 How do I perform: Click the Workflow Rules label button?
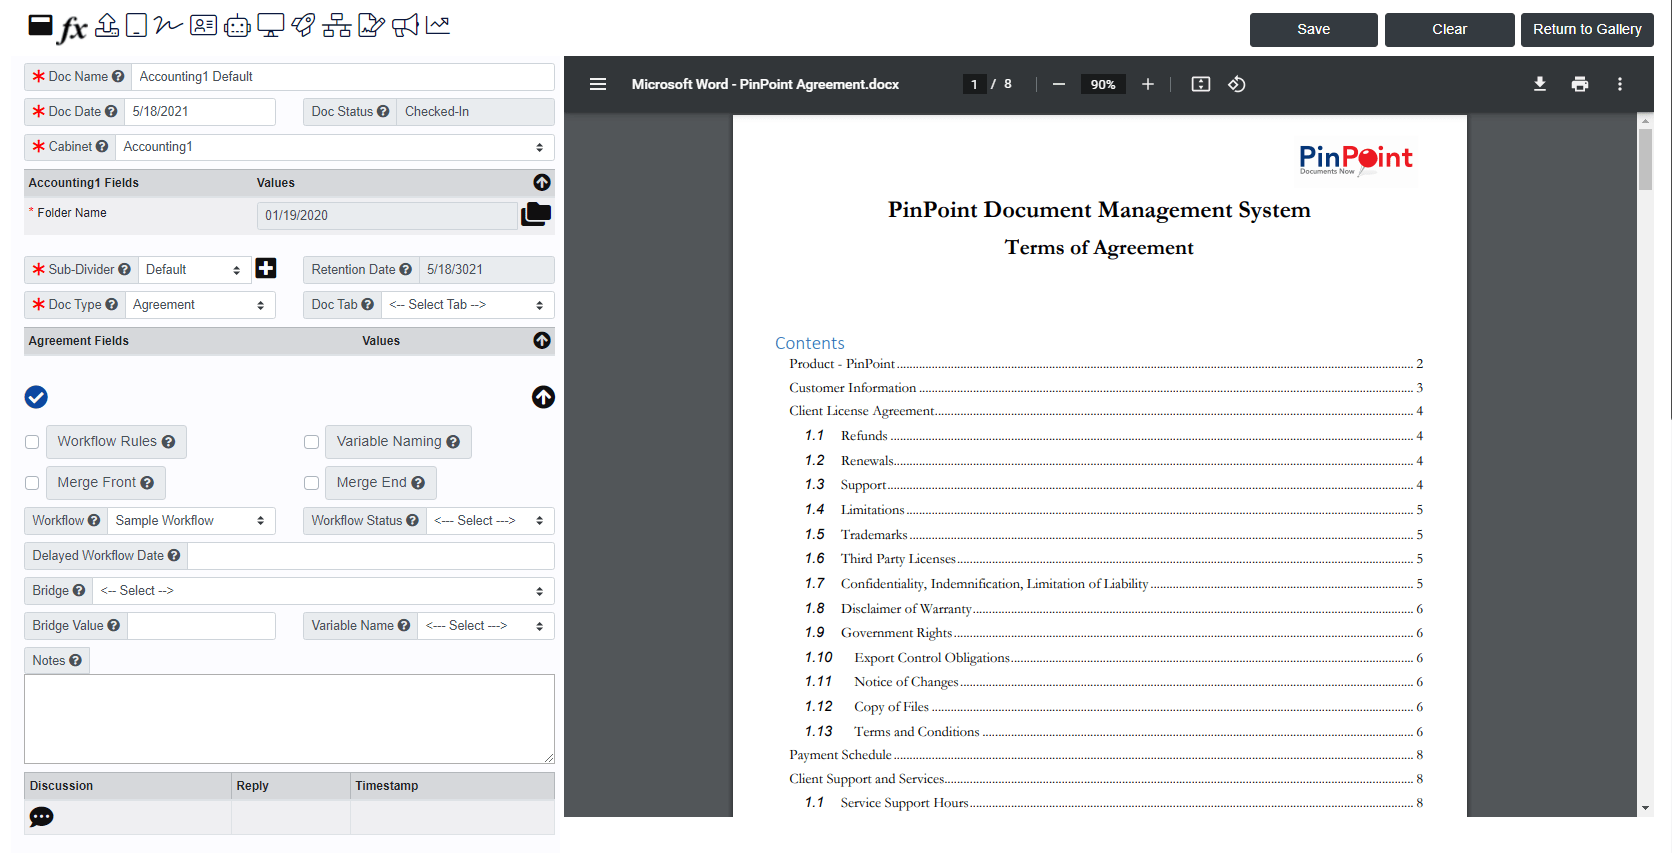[x=116, y=441]
